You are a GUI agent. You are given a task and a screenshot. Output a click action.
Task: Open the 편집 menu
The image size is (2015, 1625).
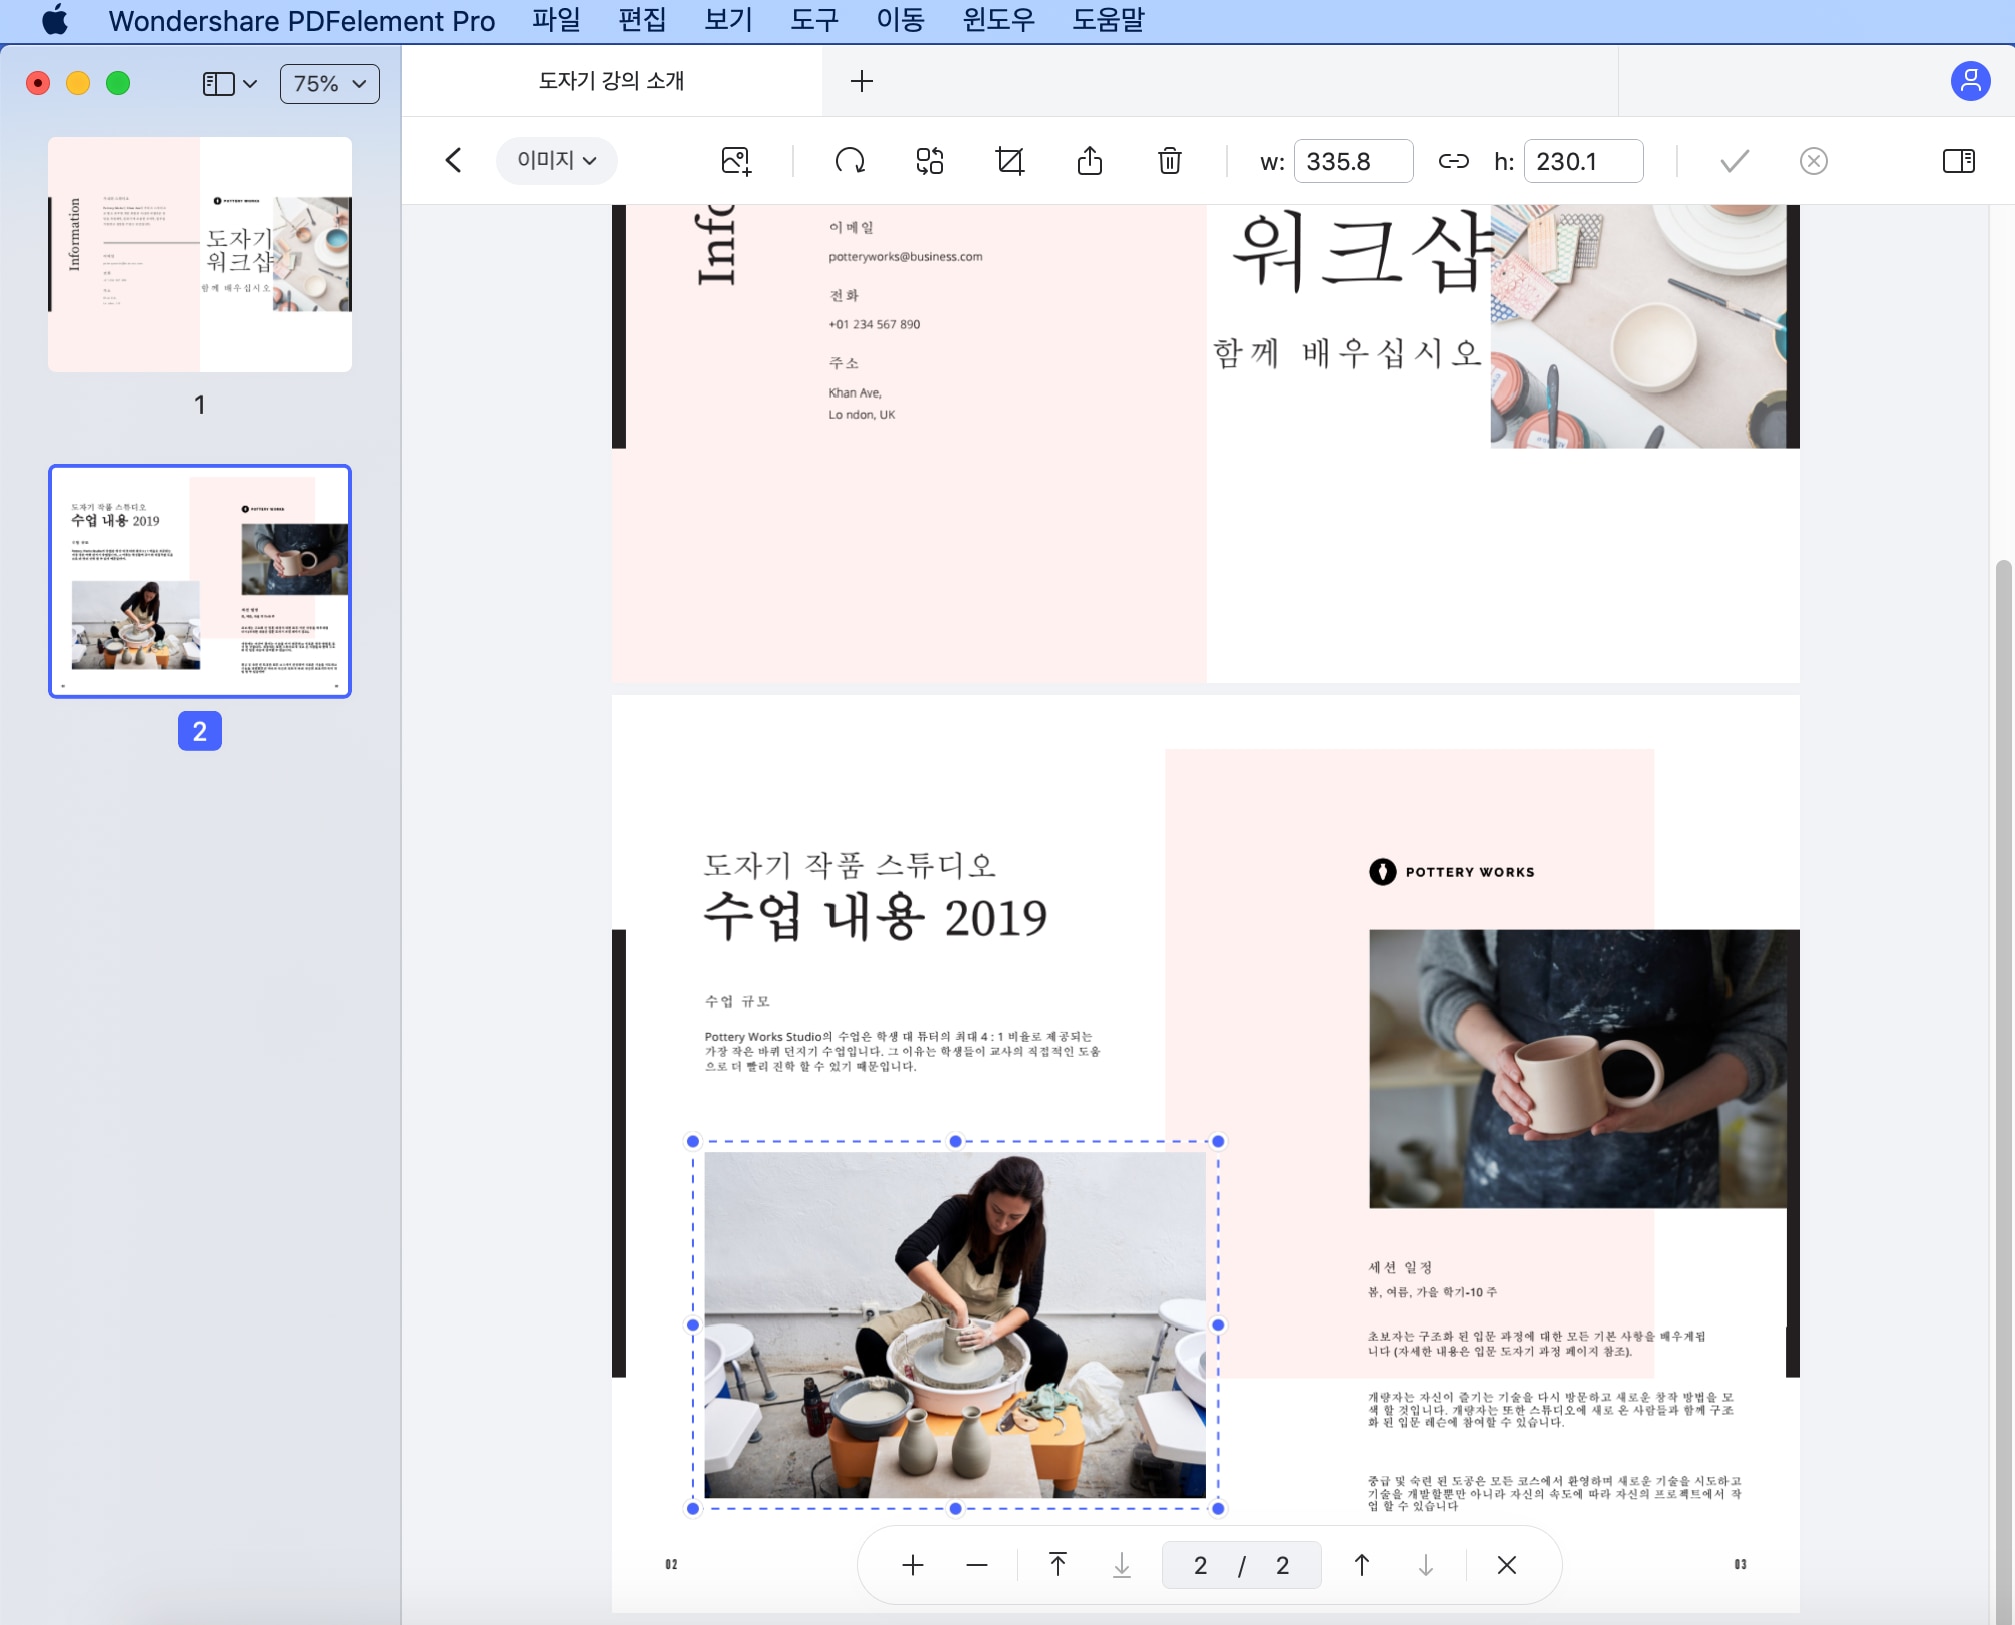(x=642, y=20)
